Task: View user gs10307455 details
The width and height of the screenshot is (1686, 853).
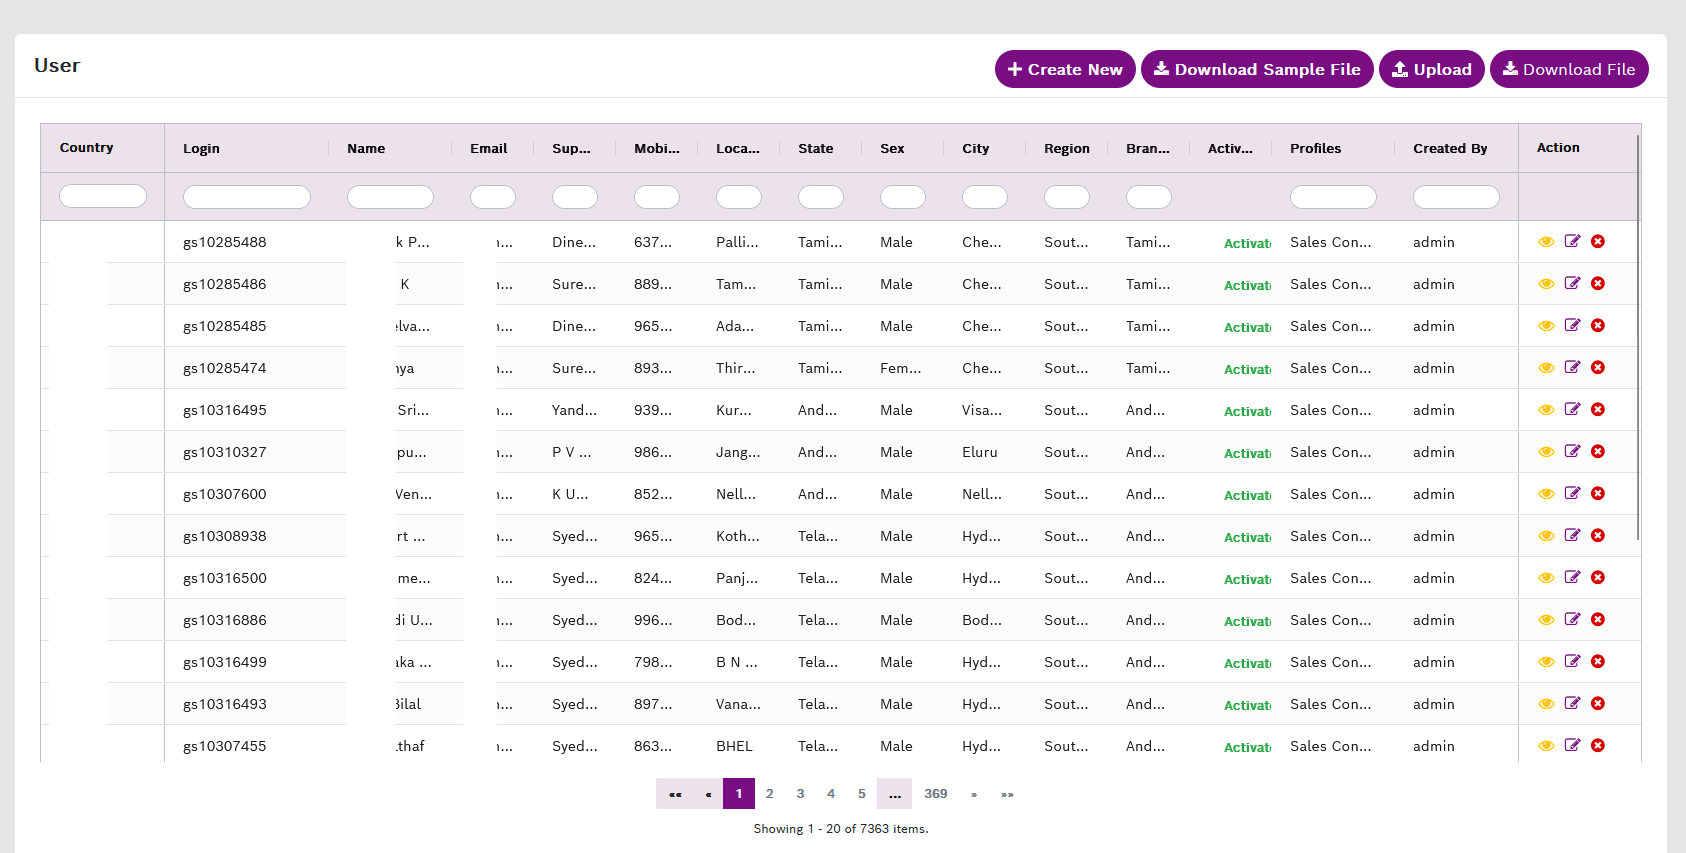Action: pos(1546,746)
